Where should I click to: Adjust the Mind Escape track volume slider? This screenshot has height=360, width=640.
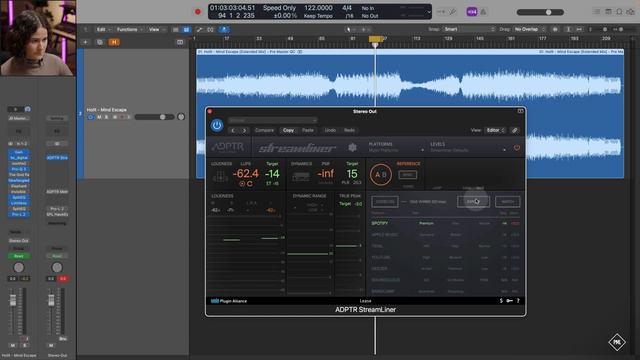click(x=155, y=117)
